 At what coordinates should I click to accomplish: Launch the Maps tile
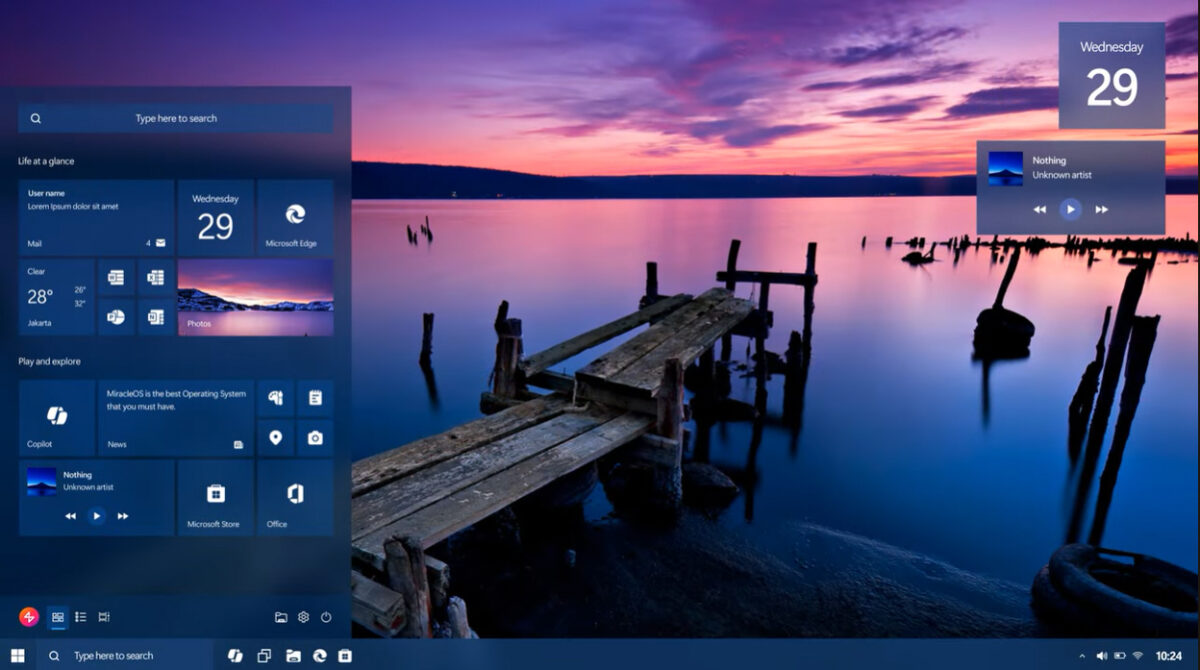(276, 438)
